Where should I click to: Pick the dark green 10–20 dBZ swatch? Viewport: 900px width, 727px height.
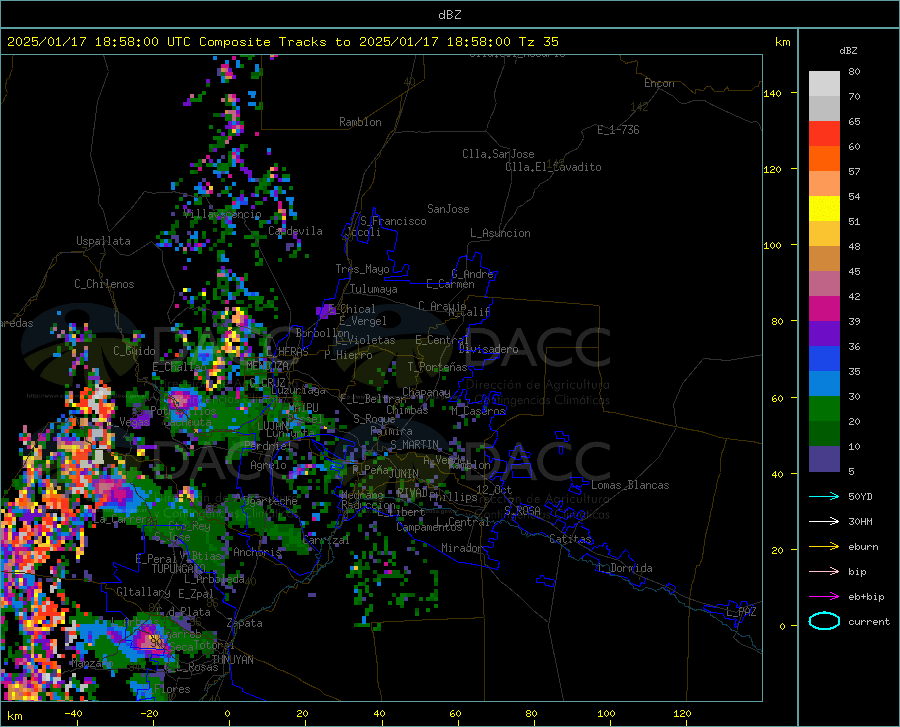824,434
